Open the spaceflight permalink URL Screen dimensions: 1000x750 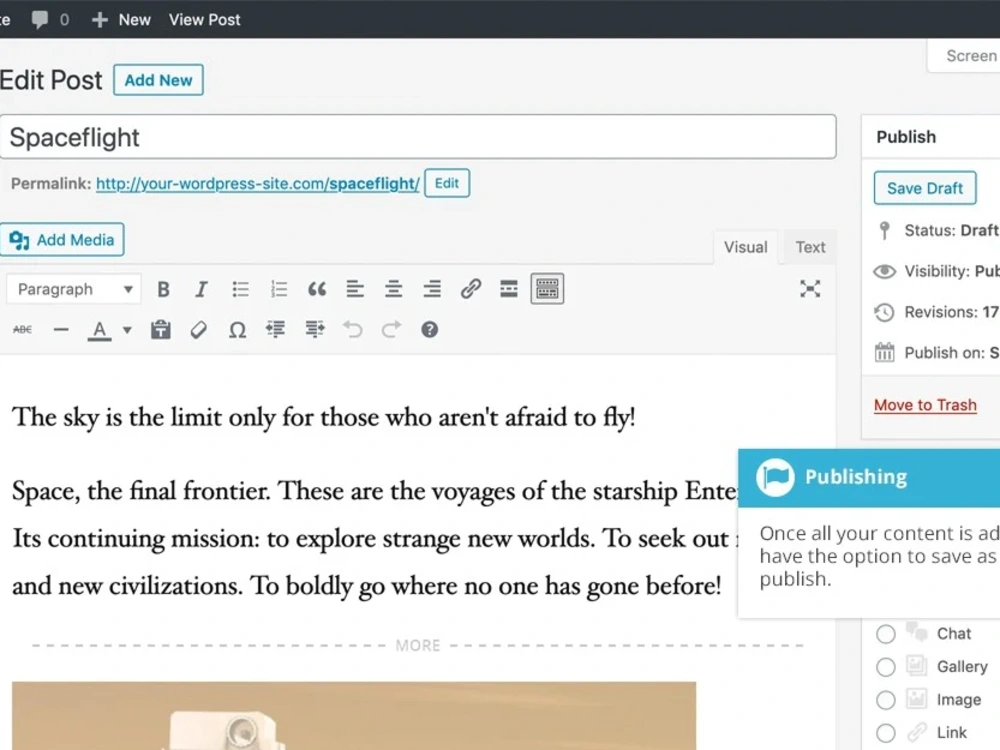coord(258,184)
